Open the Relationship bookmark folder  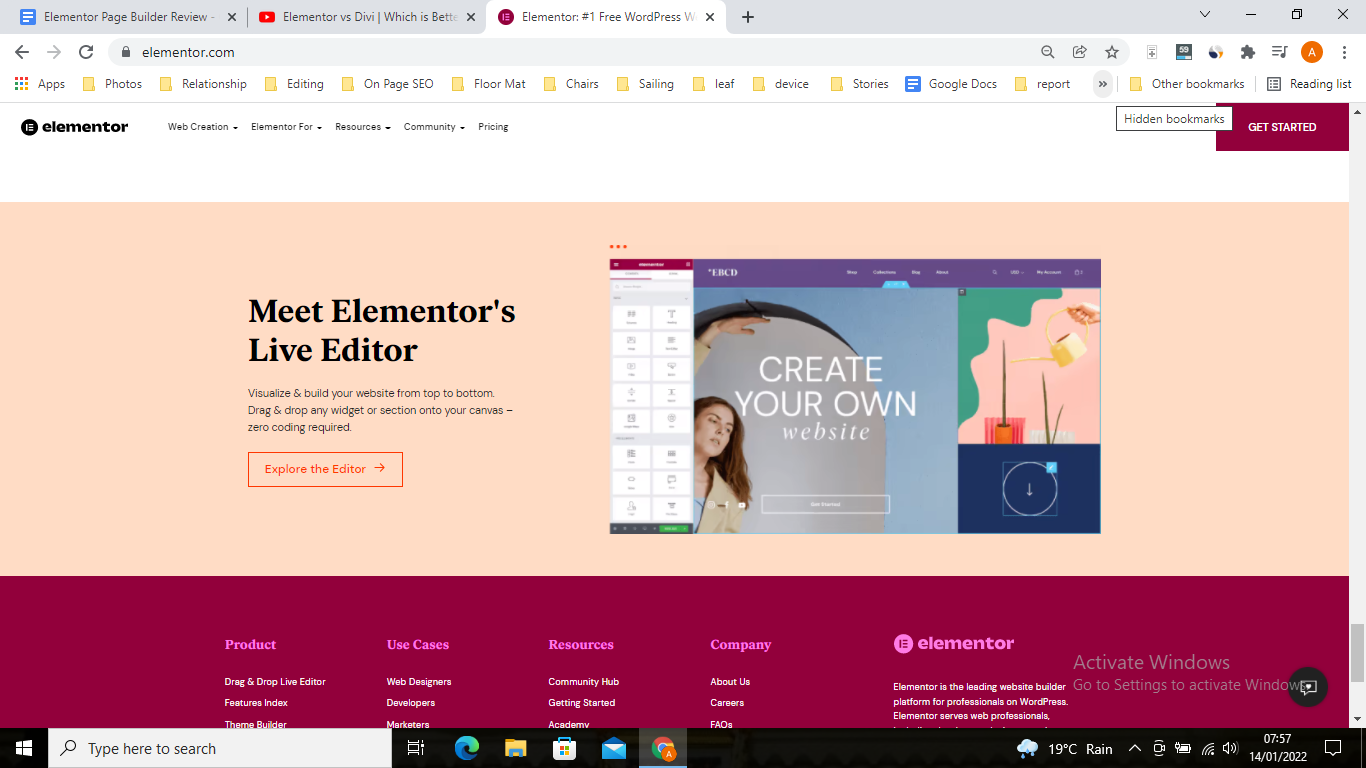203,84
